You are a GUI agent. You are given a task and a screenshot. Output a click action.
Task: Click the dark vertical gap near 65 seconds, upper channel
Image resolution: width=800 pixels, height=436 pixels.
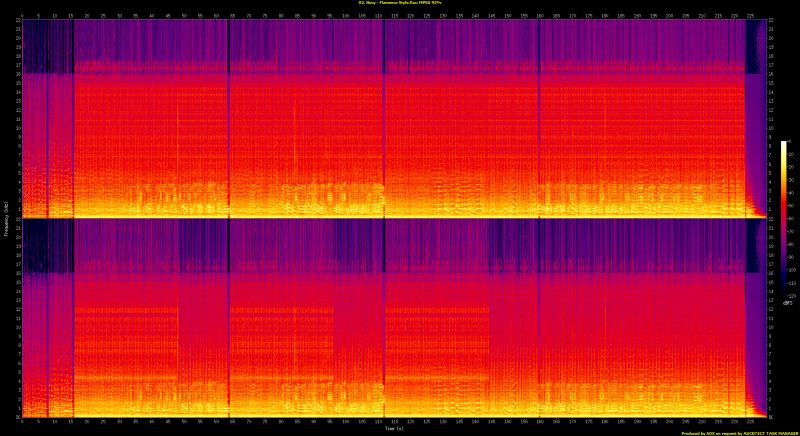click(229, 120)
